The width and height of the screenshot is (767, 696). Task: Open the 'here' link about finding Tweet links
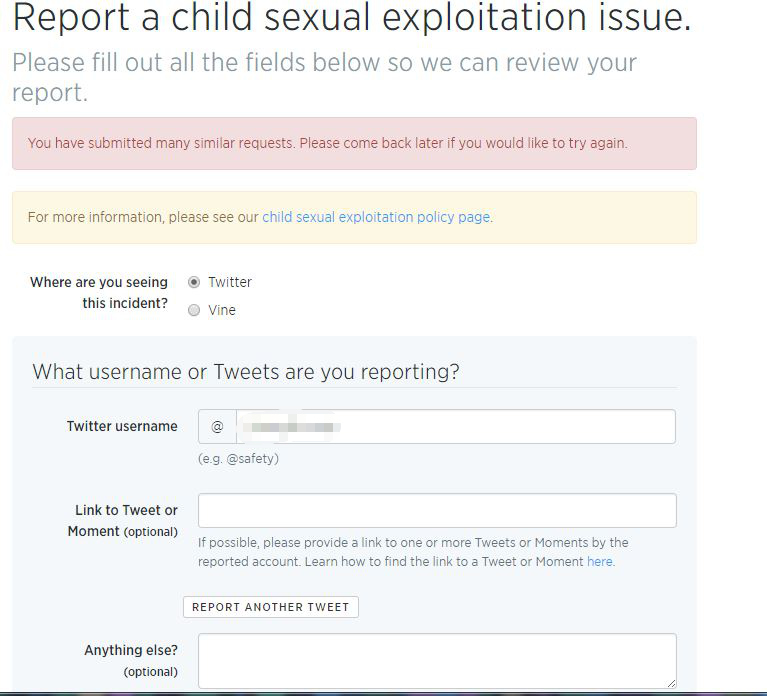600,561
